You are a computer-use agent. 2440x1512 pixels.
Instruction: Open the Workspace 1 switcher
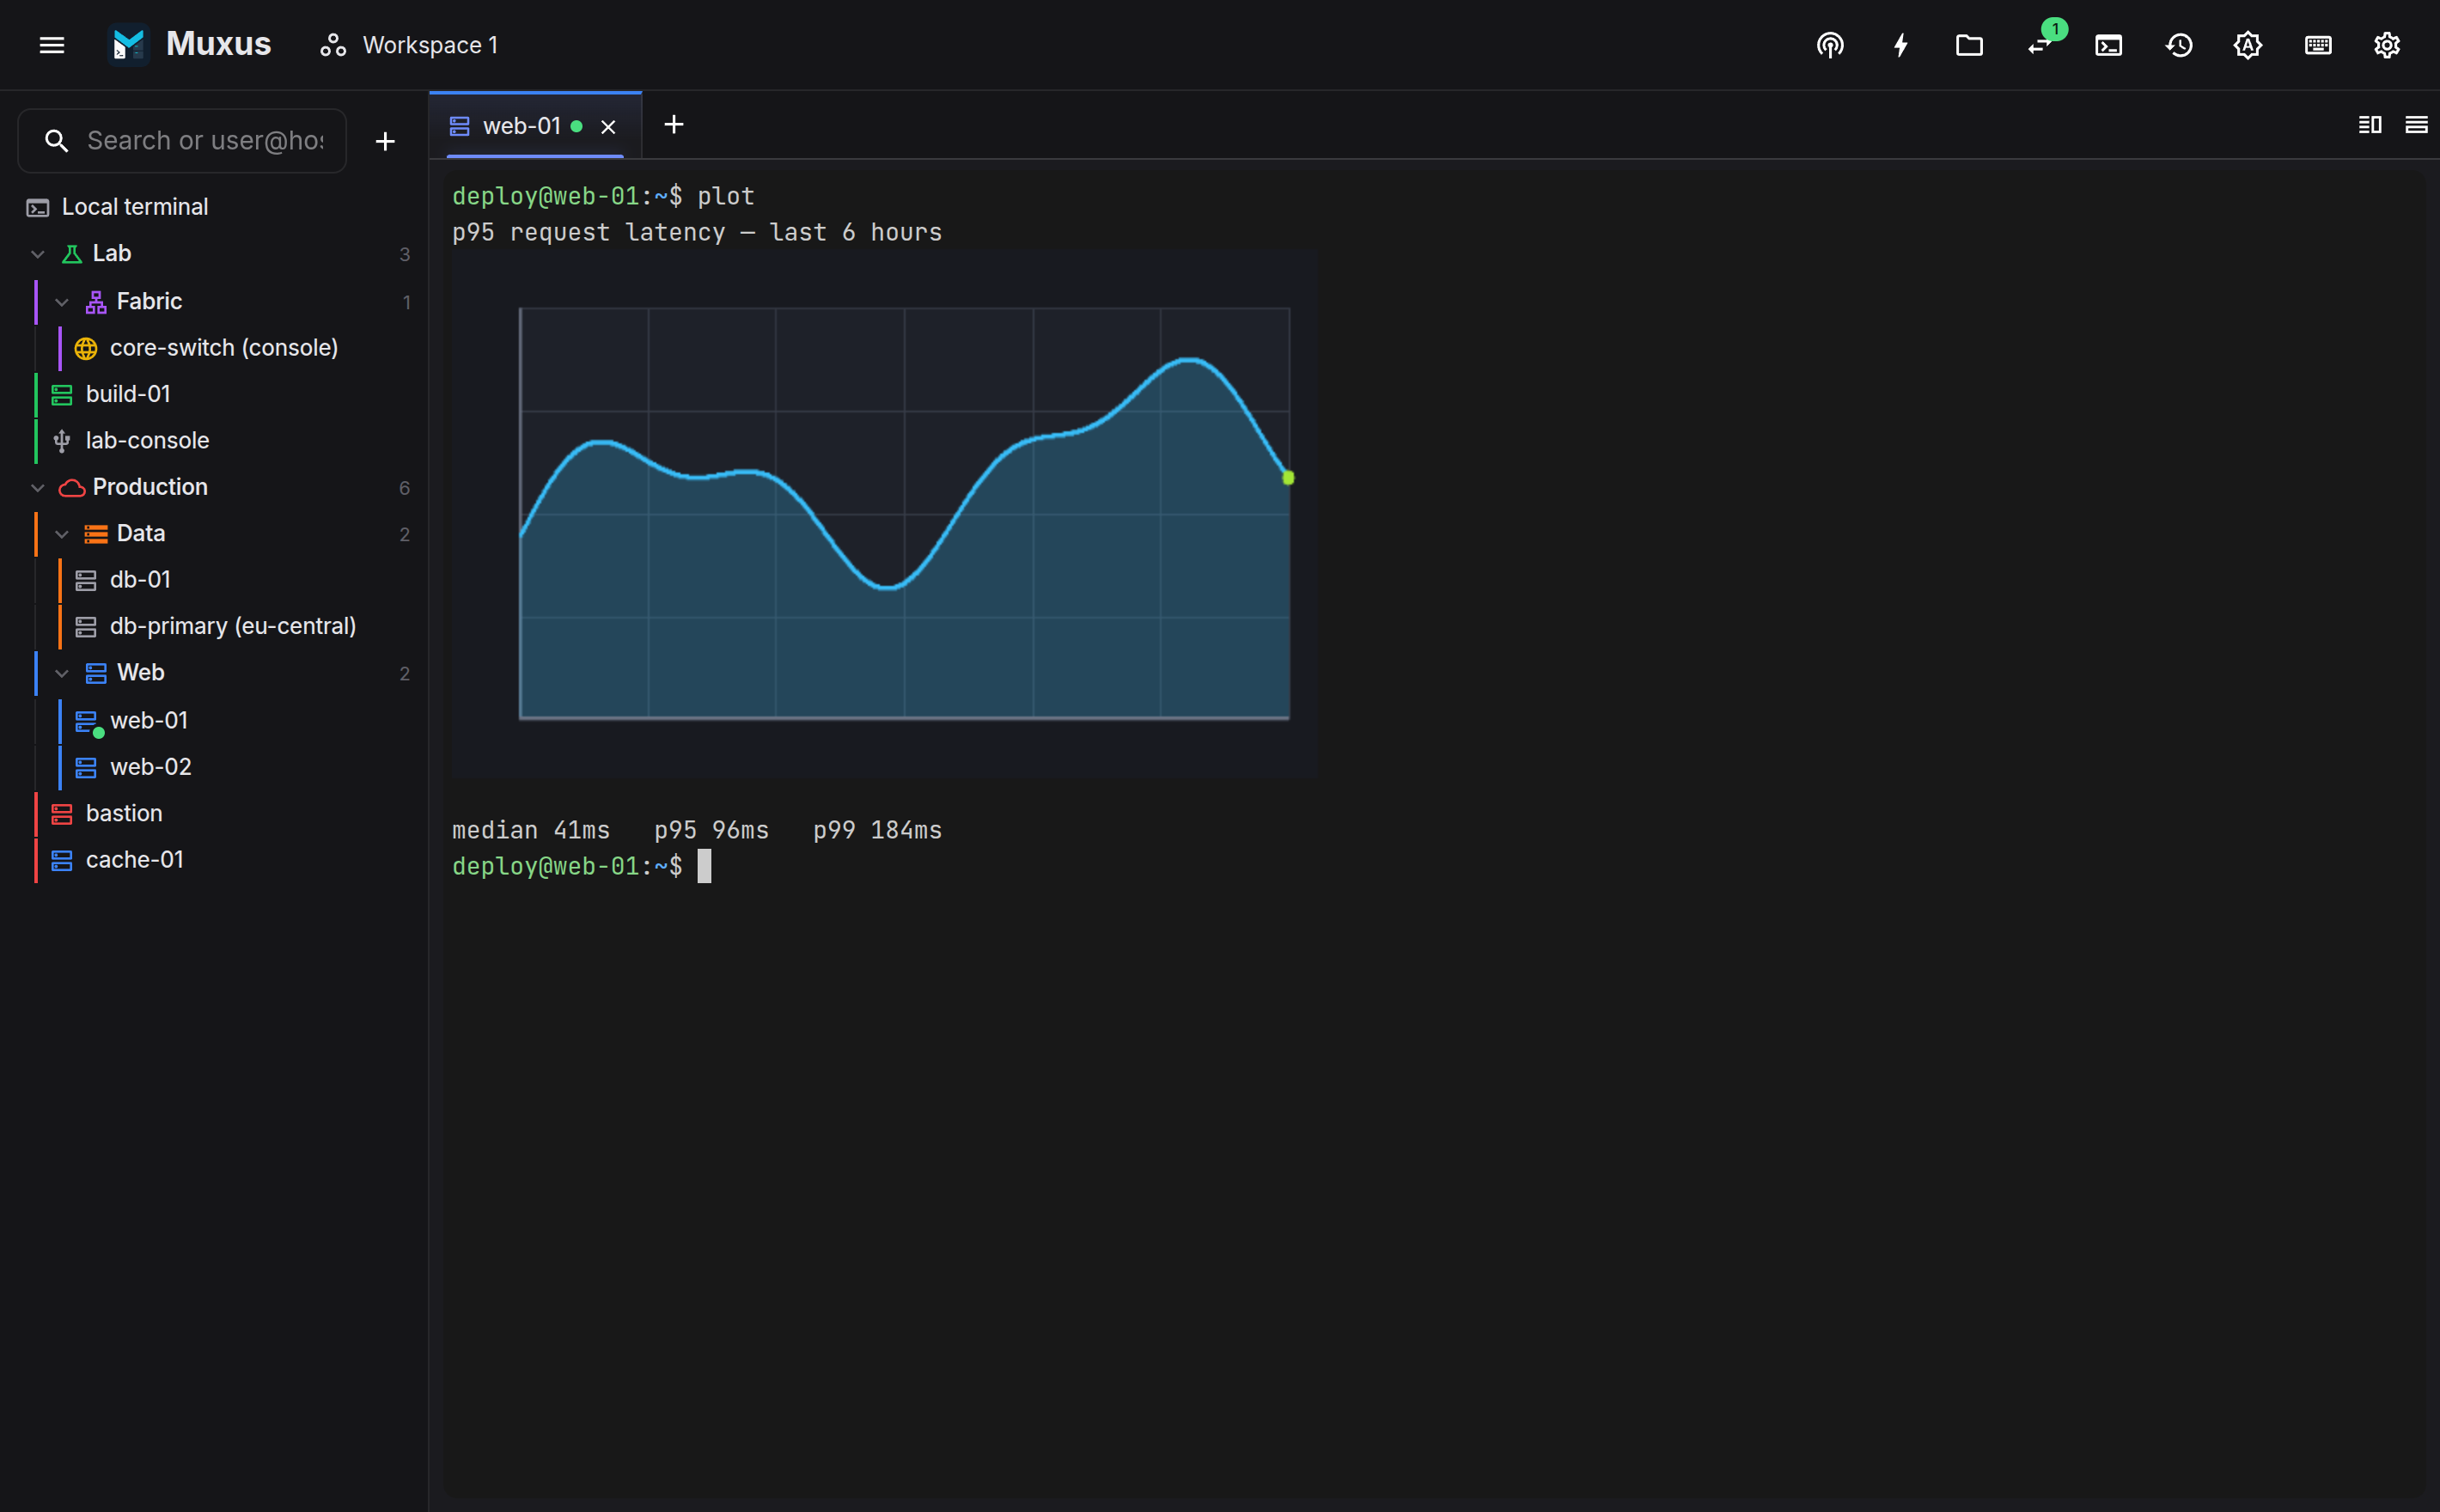click(409, 45)
